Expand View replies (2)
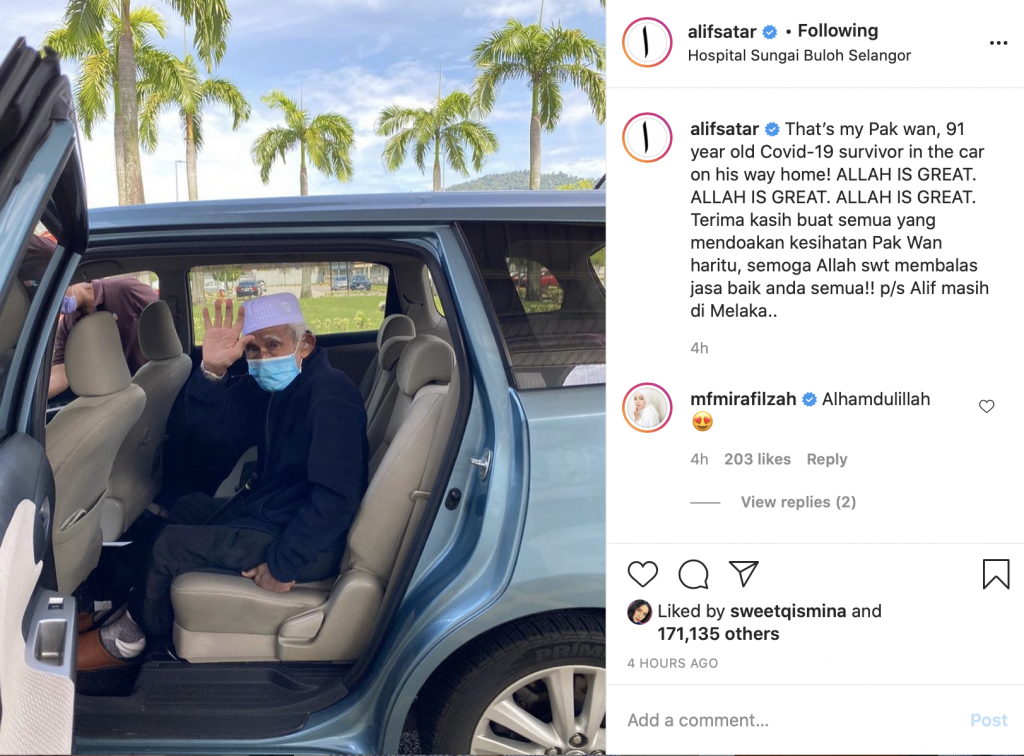Screen dimensions: 1024x756 click(798, 502)
